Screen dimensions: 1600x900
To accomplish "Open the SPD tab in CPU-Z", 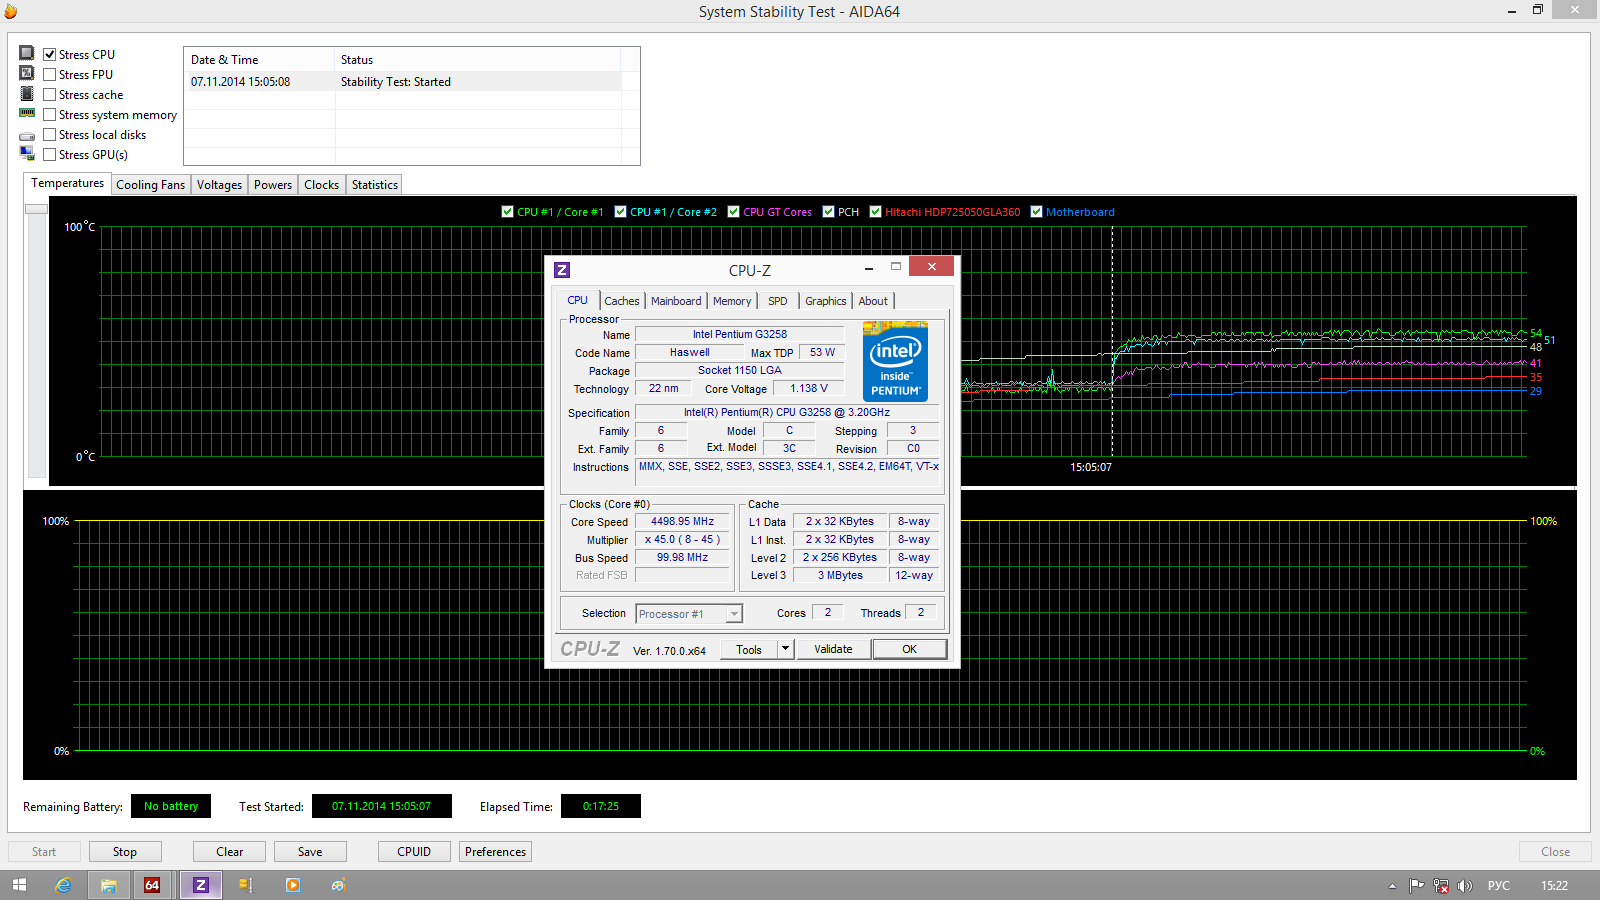I will pyautogui.click(x=777, y=301).
